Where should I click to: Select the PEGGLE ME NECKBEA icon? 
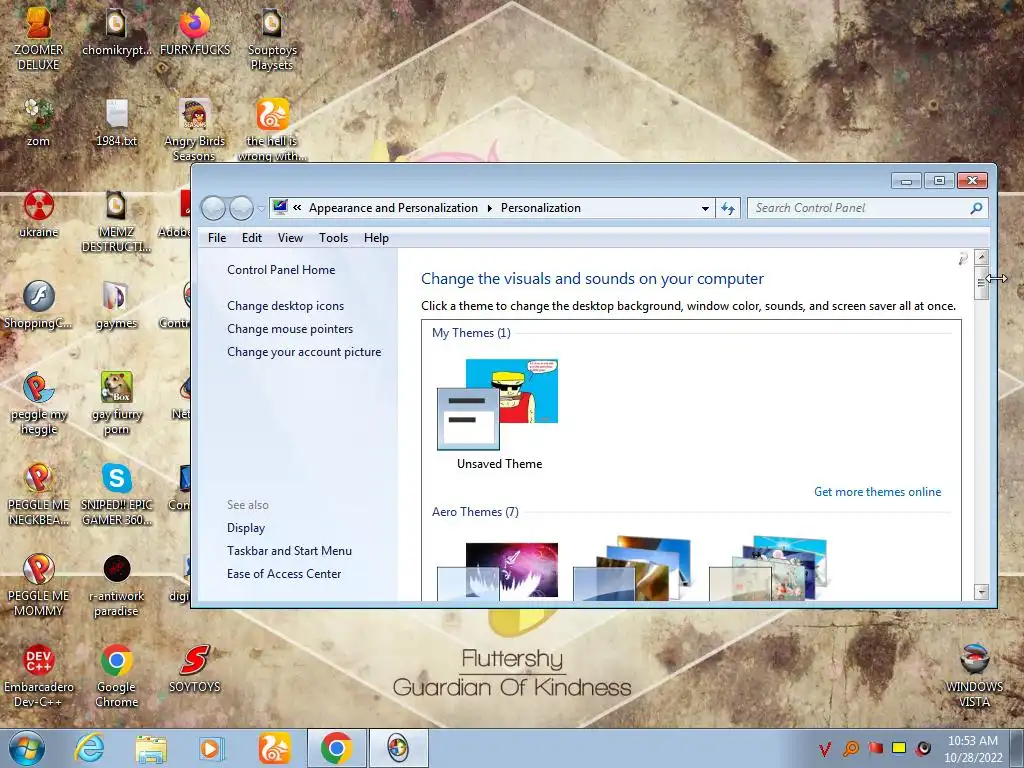pyautogui.click(x=38, y=494)
